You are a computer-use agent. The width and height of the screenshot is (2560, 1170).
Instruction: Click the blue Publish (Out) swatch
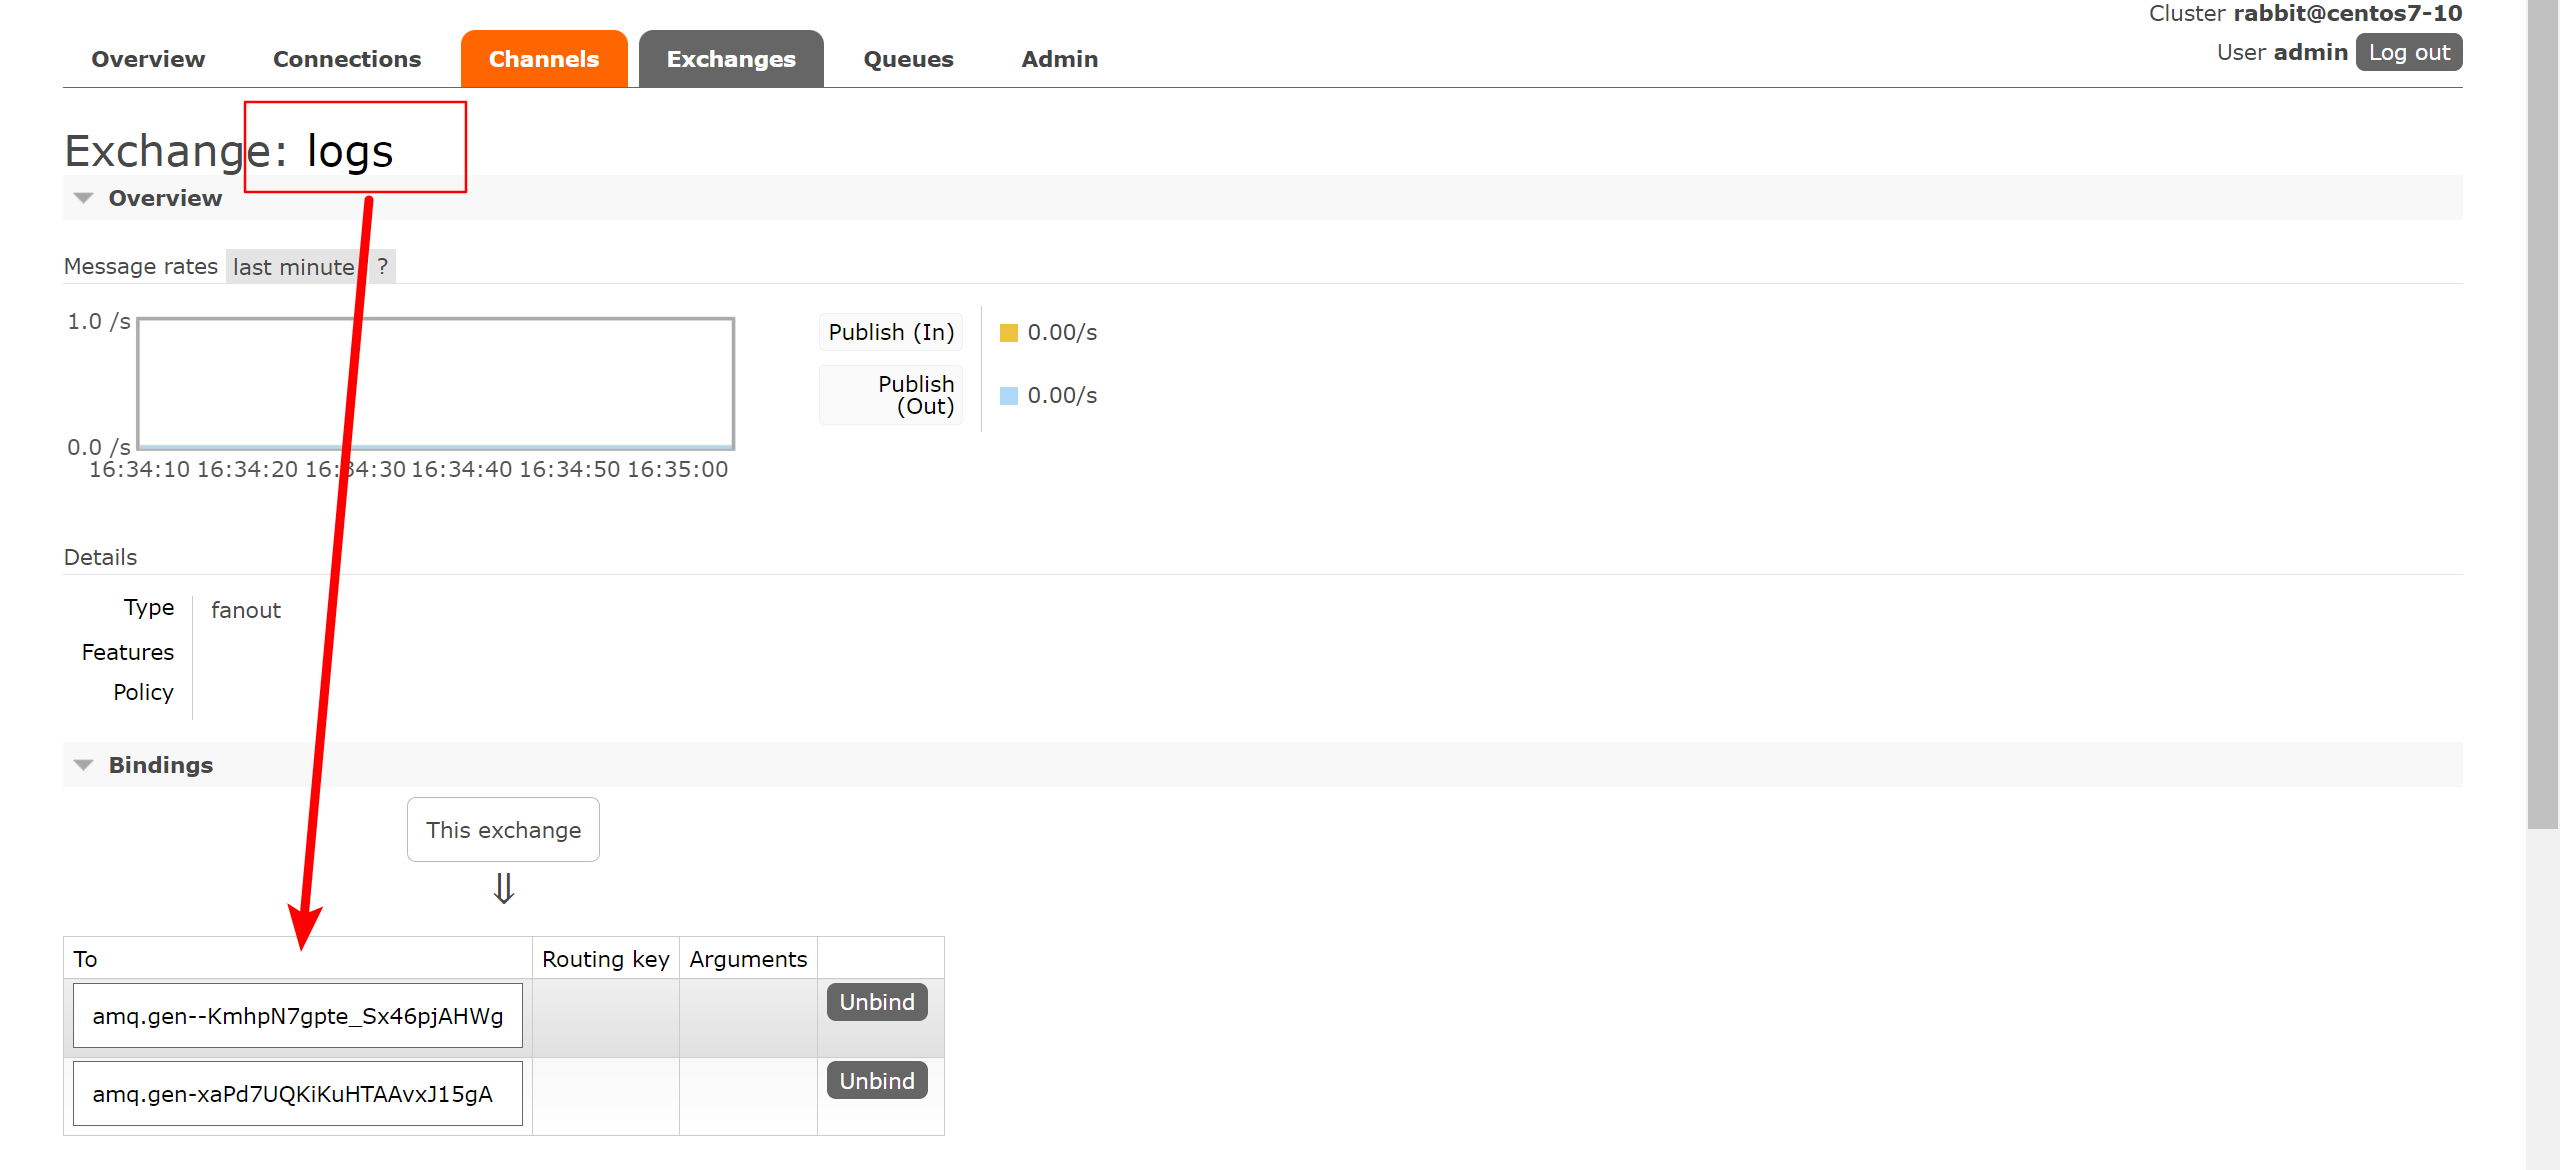pos(1008,396)
